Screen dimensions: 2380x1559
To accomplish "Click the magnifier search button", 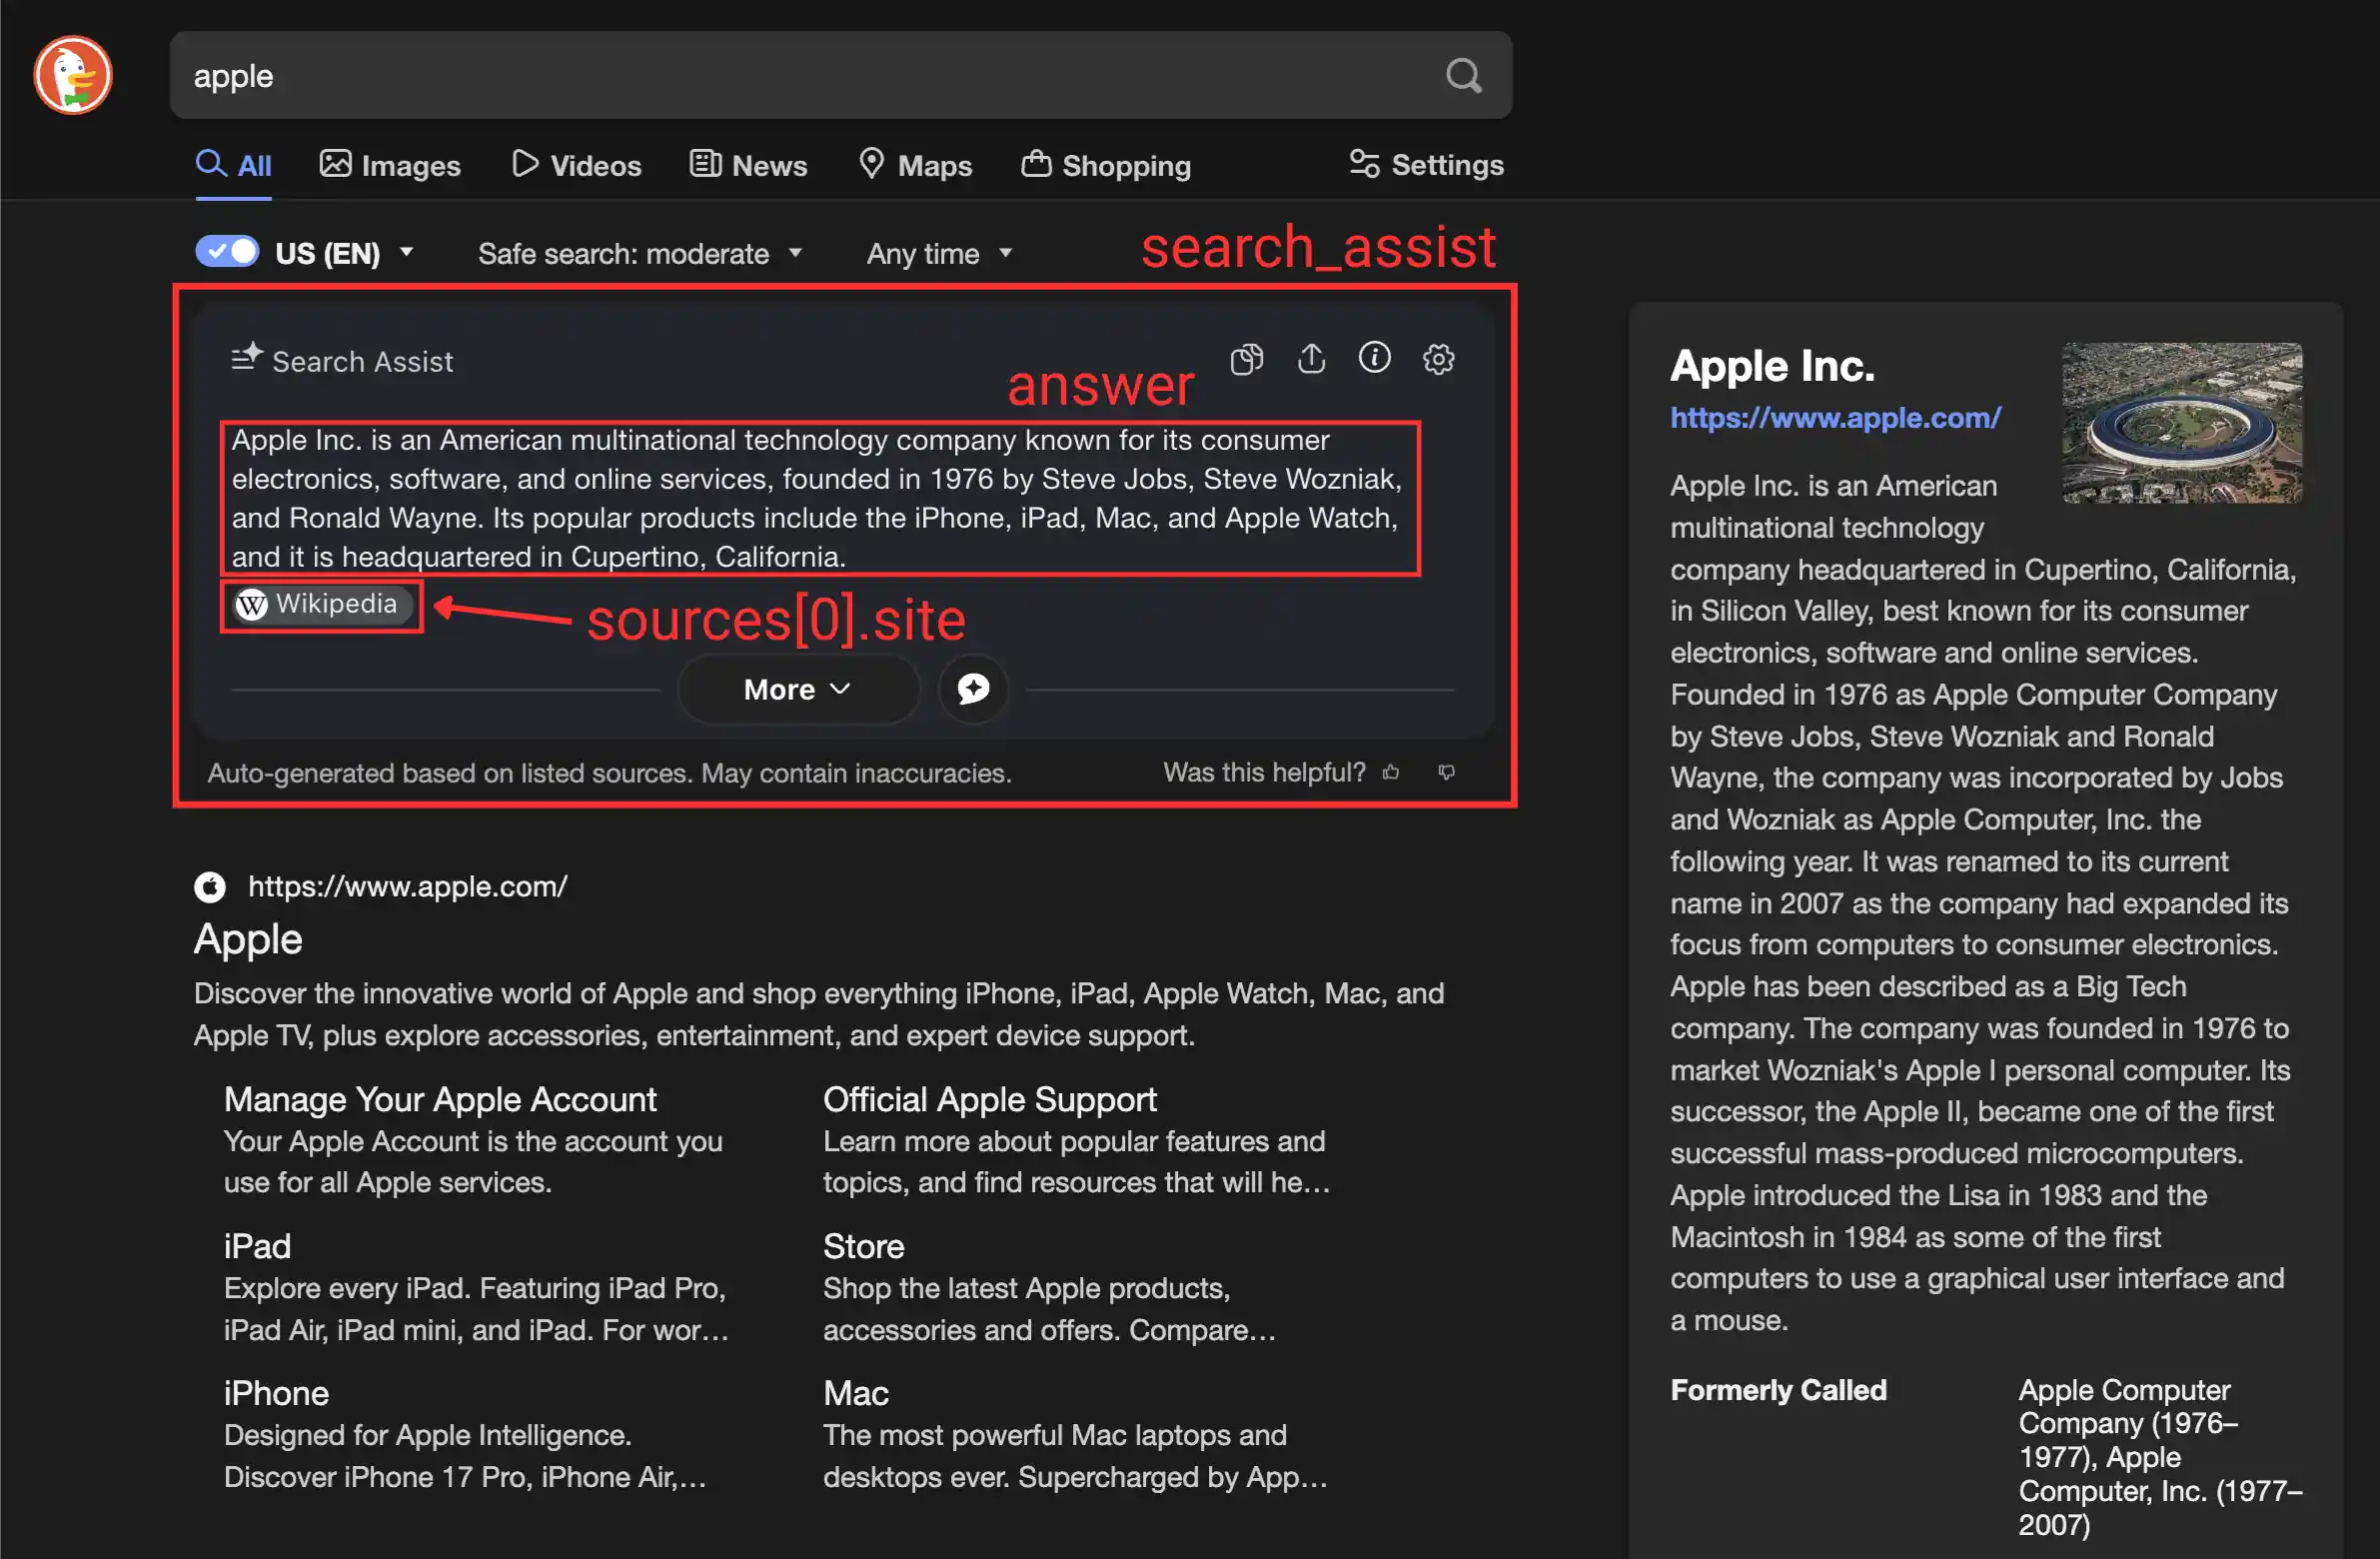I will [x=1463, y=76].
